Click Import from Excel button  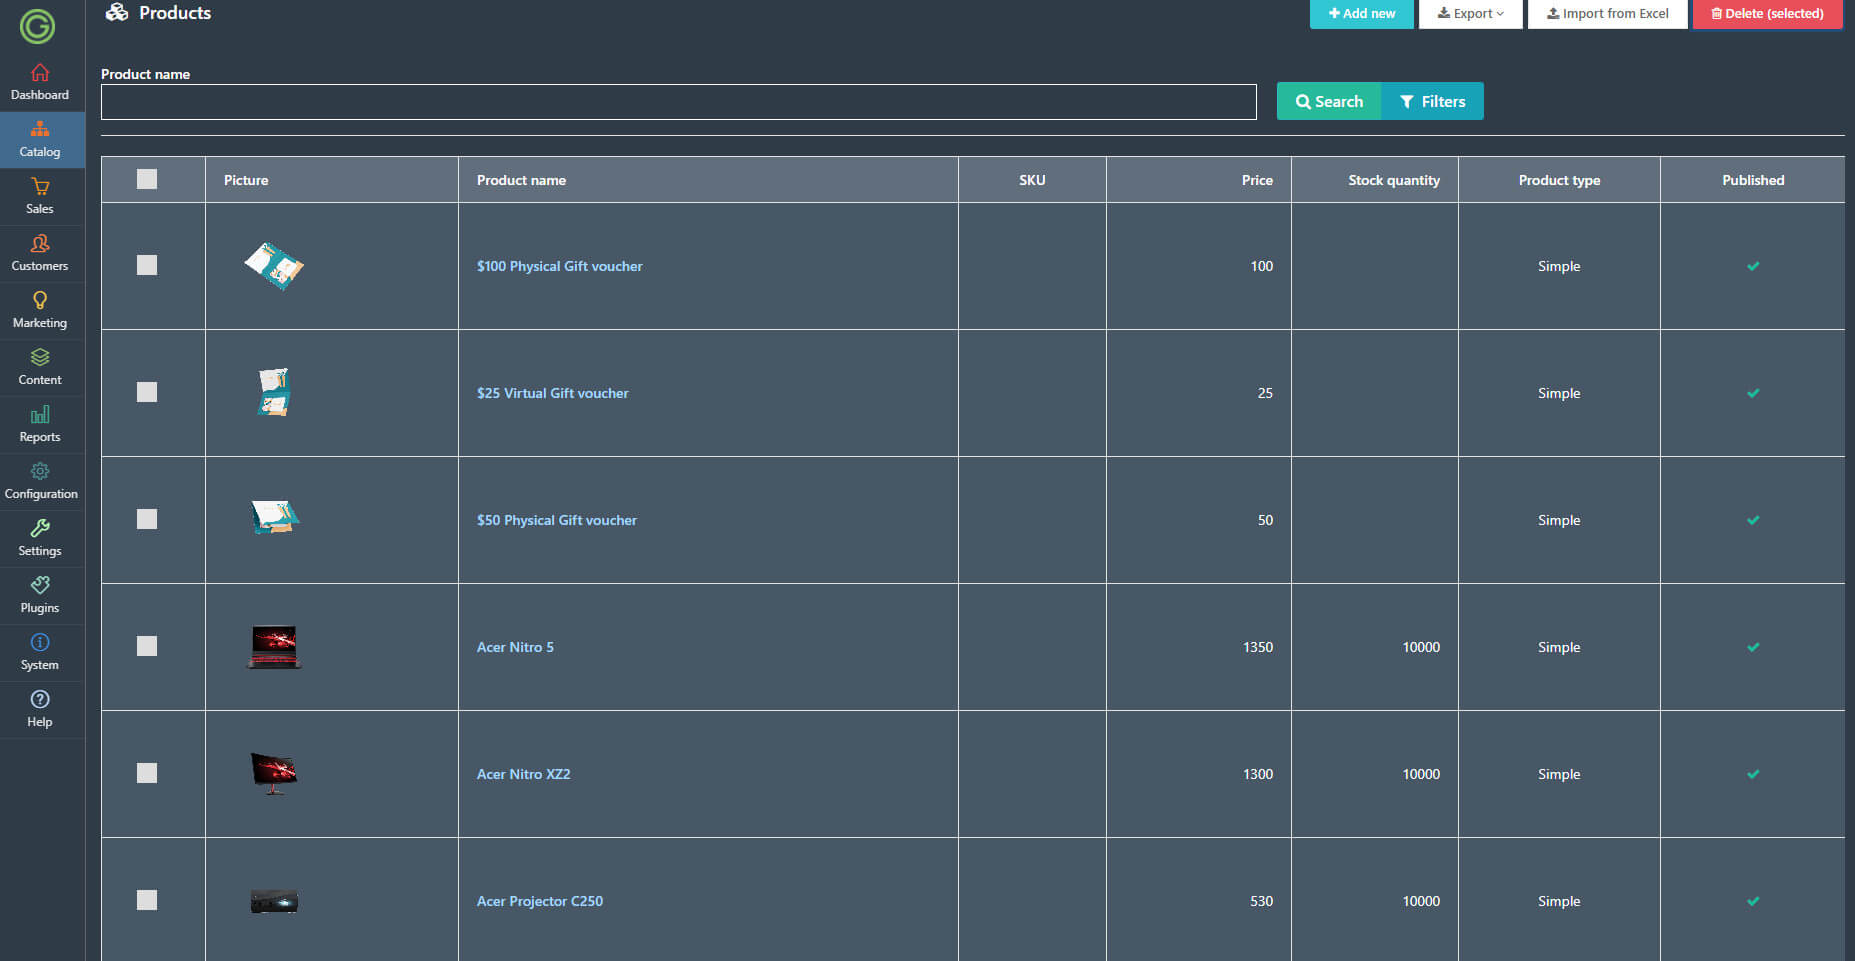(x=1607, y=14)
